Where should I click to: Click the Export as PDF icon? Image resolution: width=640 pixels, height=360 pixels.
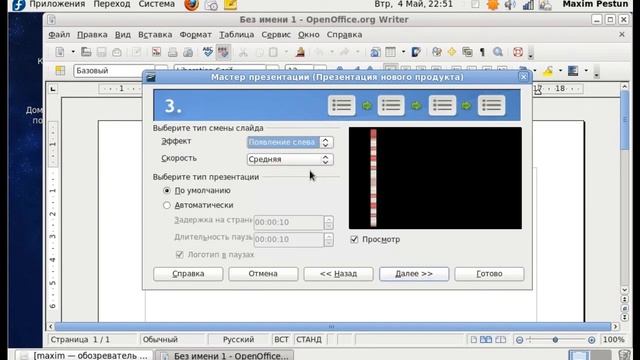point(156,52)
